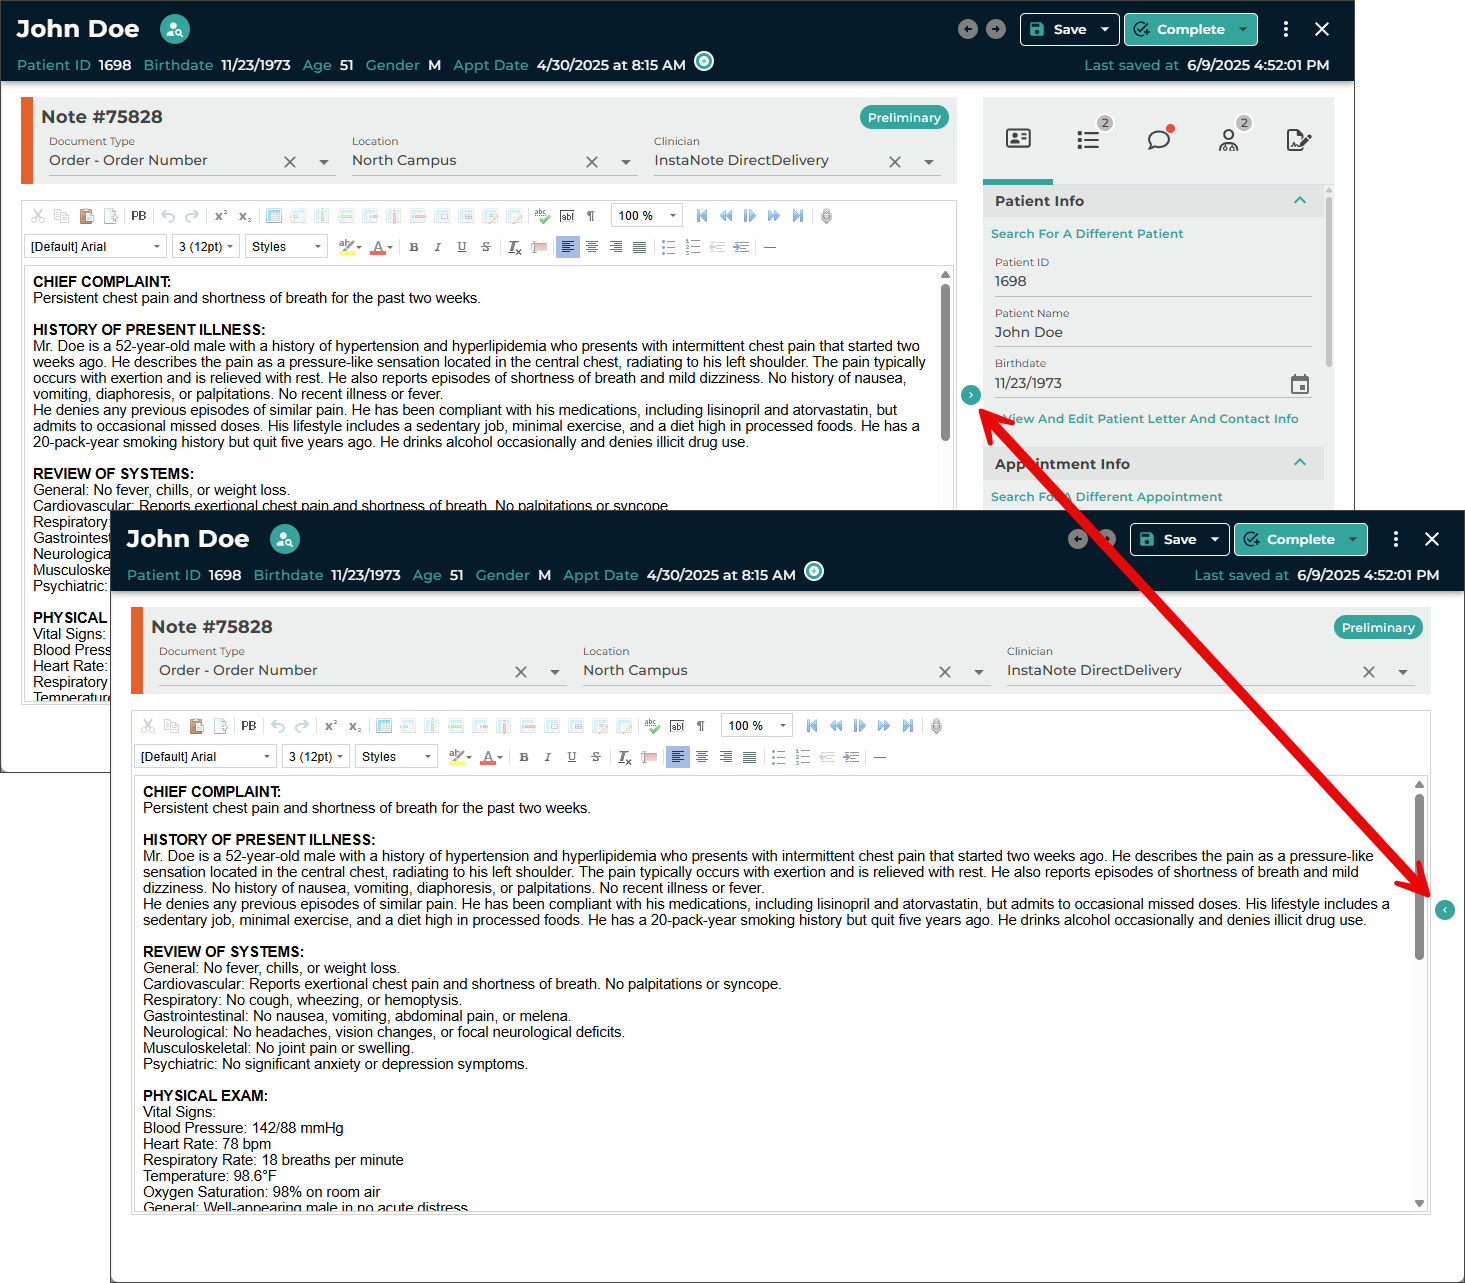Open the list tab in the side panel
The height and width of the screenshot is (1283, 1465).
click(1088, 140)
